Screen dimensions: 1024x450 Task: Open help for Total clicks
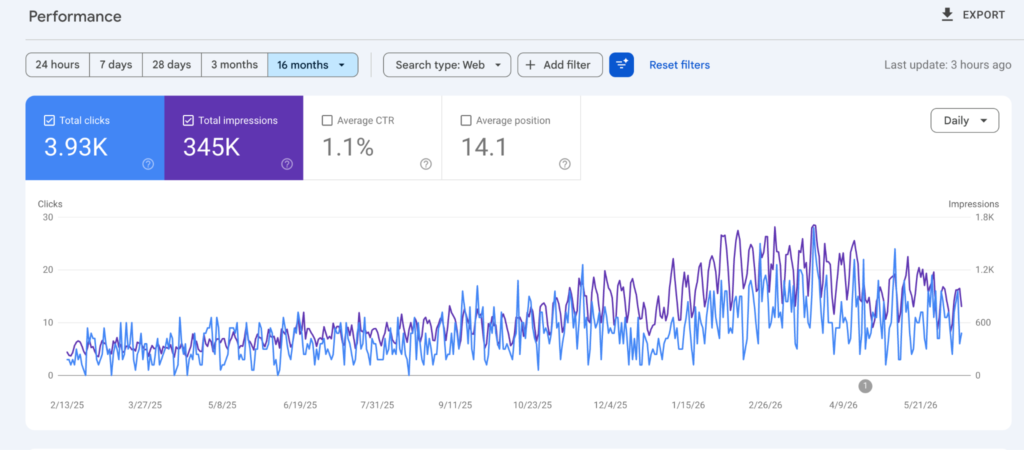click(148, 164)
